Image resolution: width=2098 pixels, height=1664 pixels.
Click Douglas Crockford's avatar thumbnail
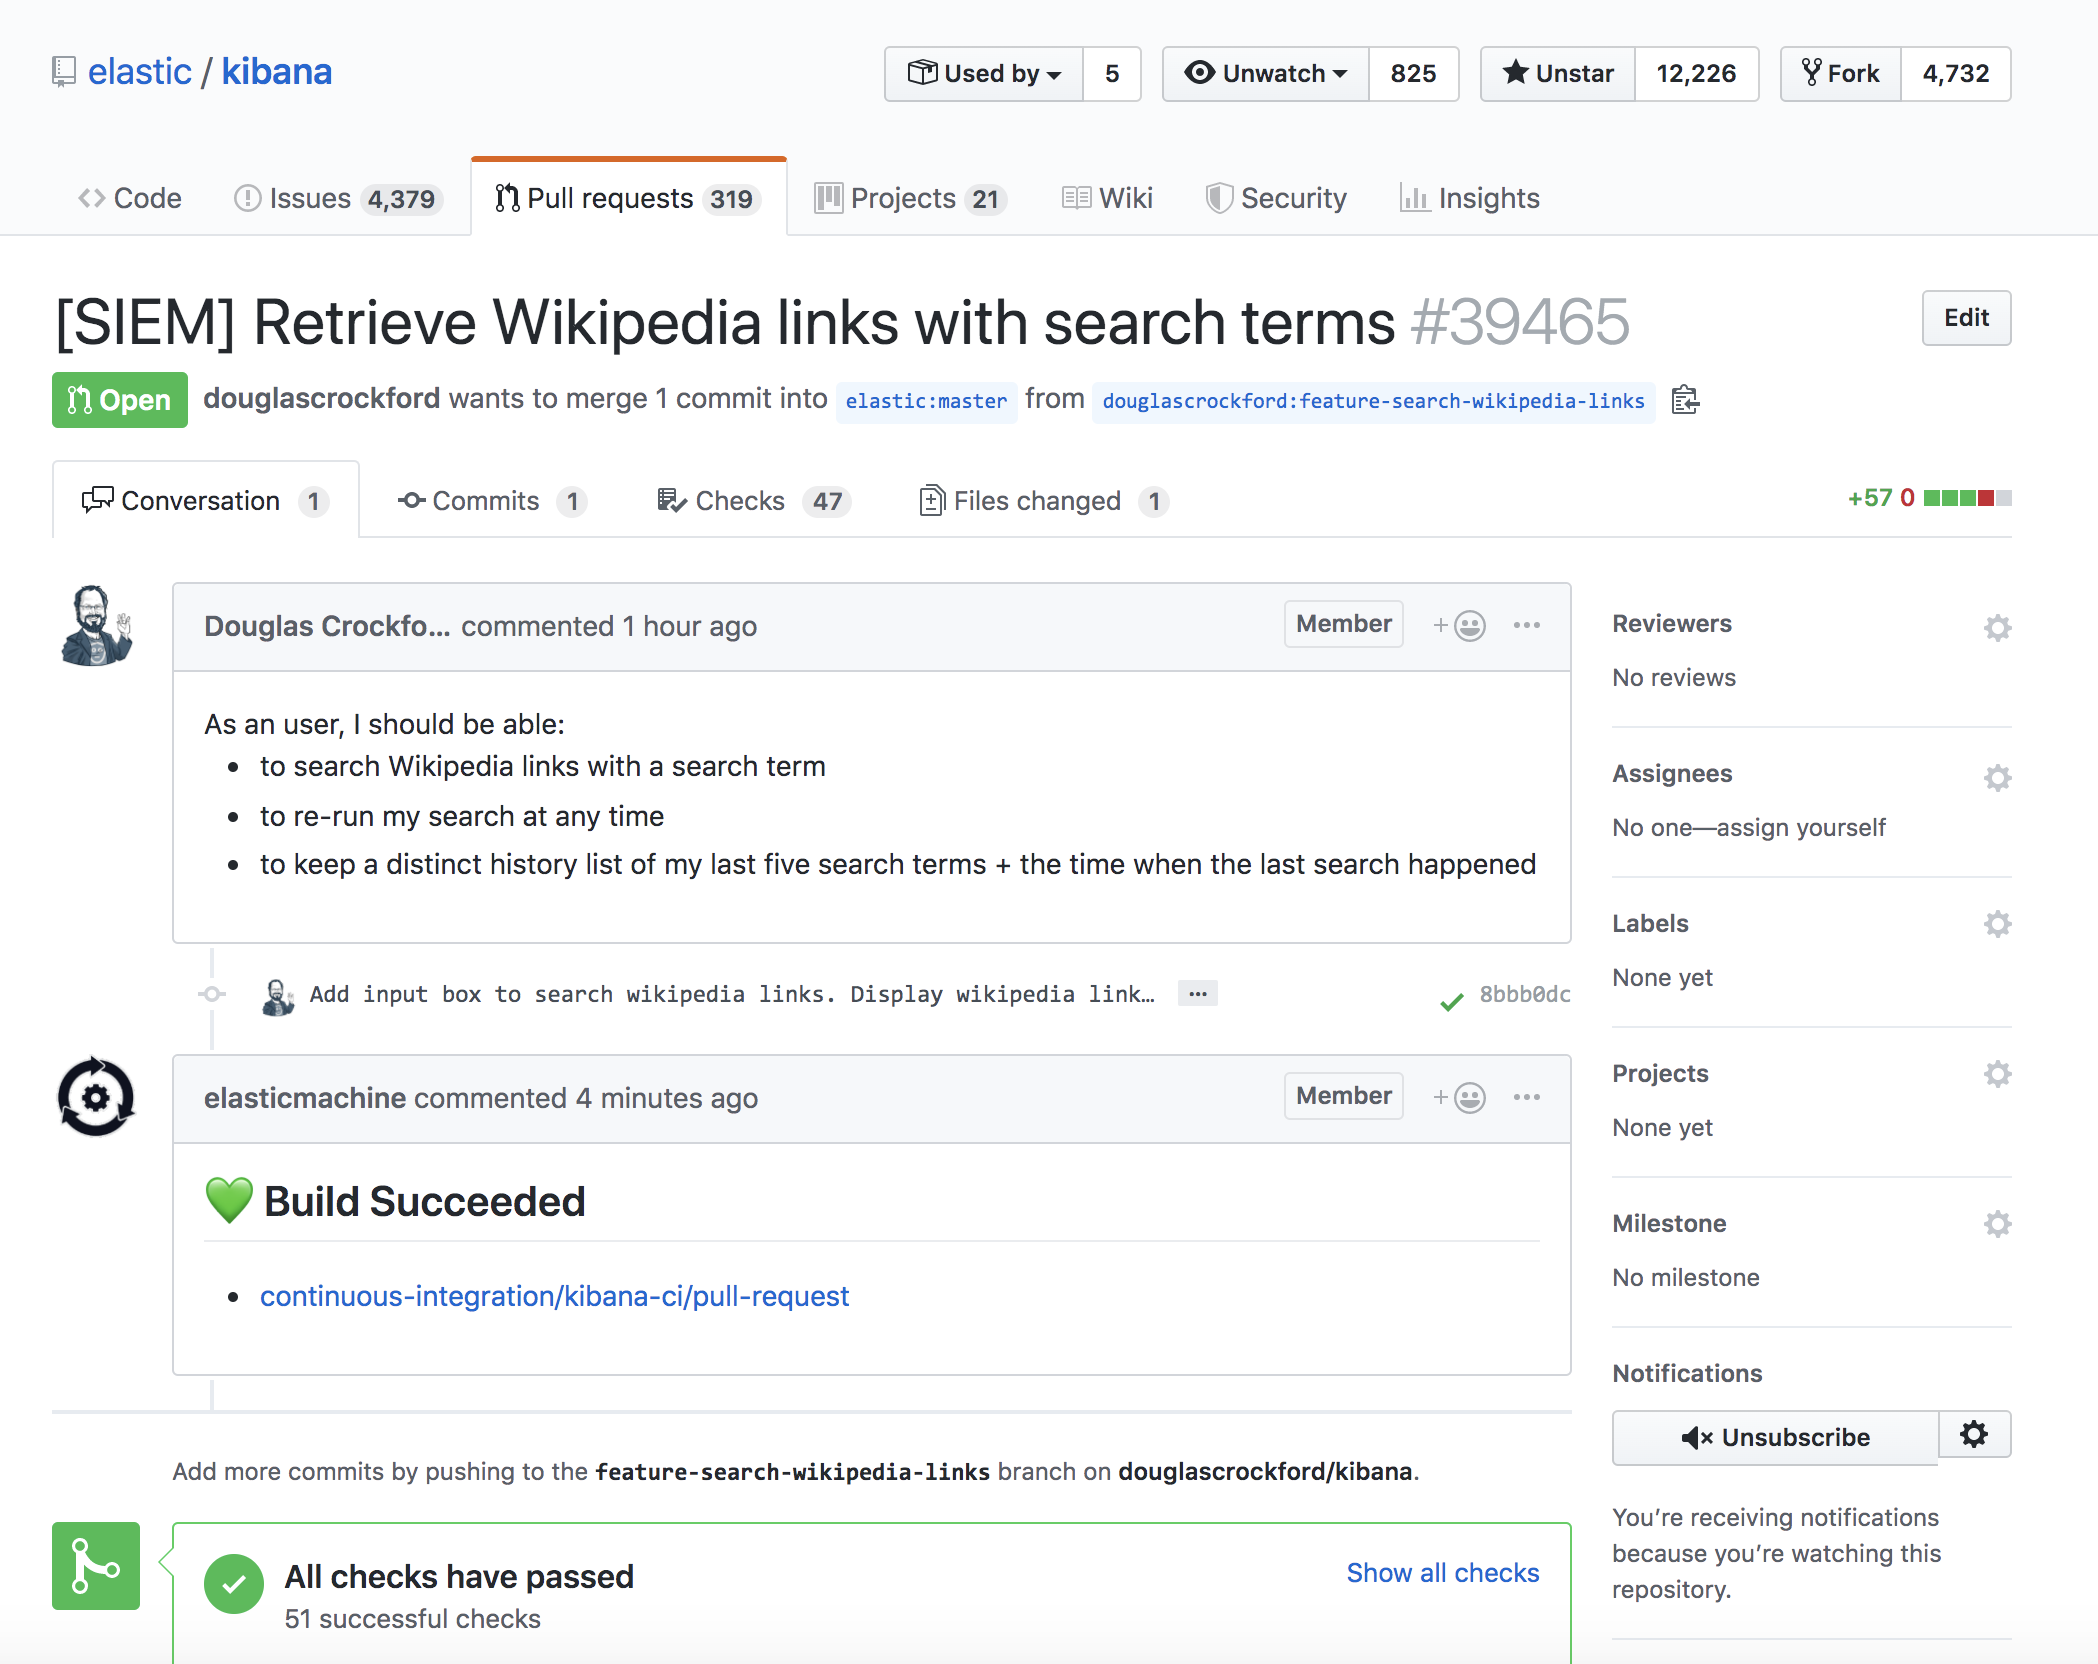click(x=95, y=626)
